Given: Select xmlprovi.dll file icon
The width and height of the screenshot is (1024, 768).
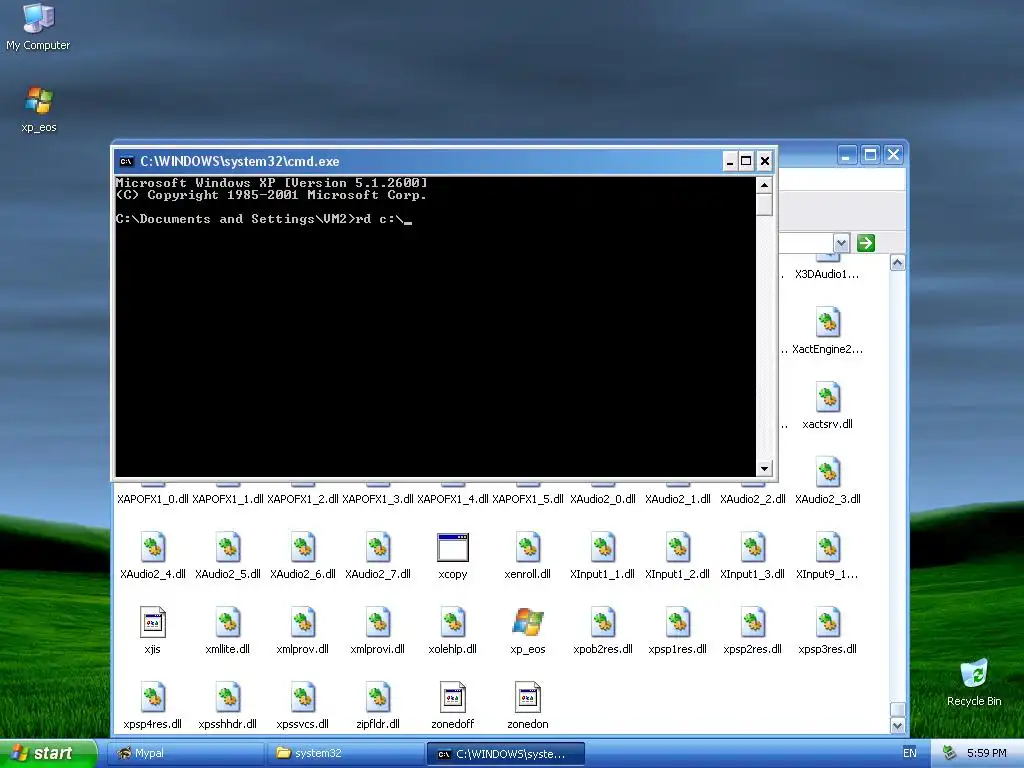Looking at the screenshot, I should [378, 622].
